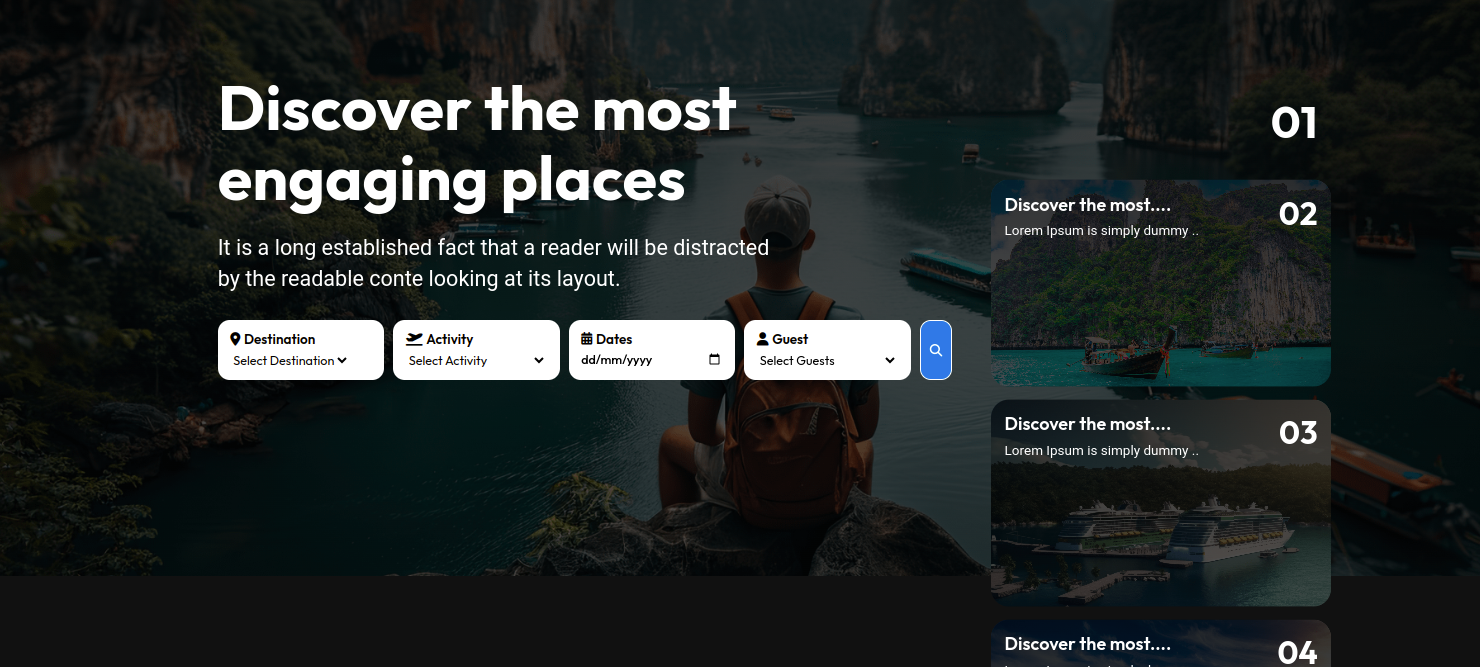The height and width of the screenshot is (667, 1480).
Task: Click the 02 number on the island card
Action: pyautogui.click(x=1297, y=214)
